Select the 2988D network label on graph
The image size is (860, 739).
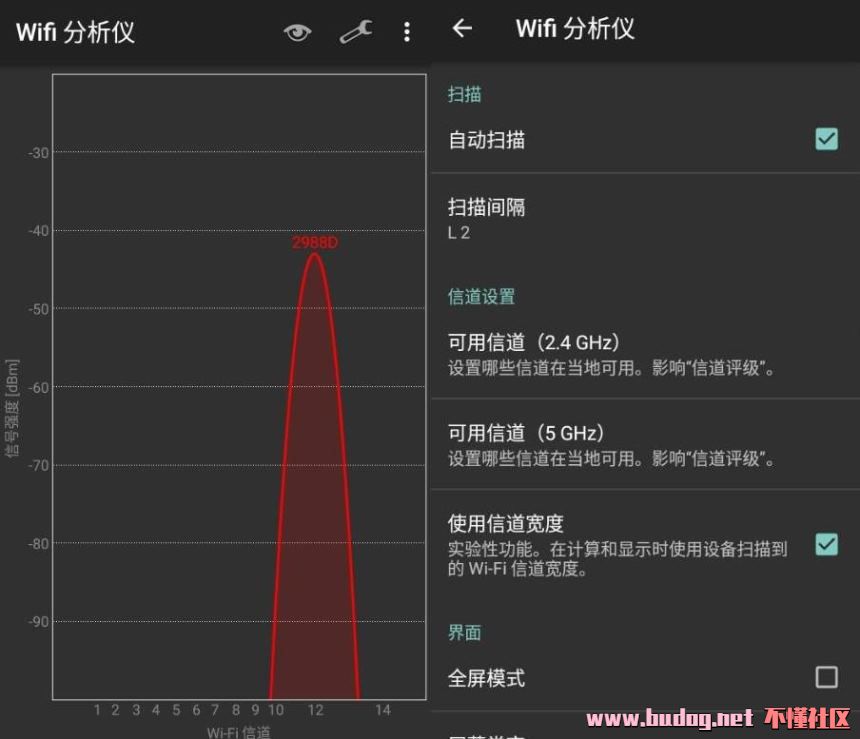pyautogui.click(x=315, y=242)
